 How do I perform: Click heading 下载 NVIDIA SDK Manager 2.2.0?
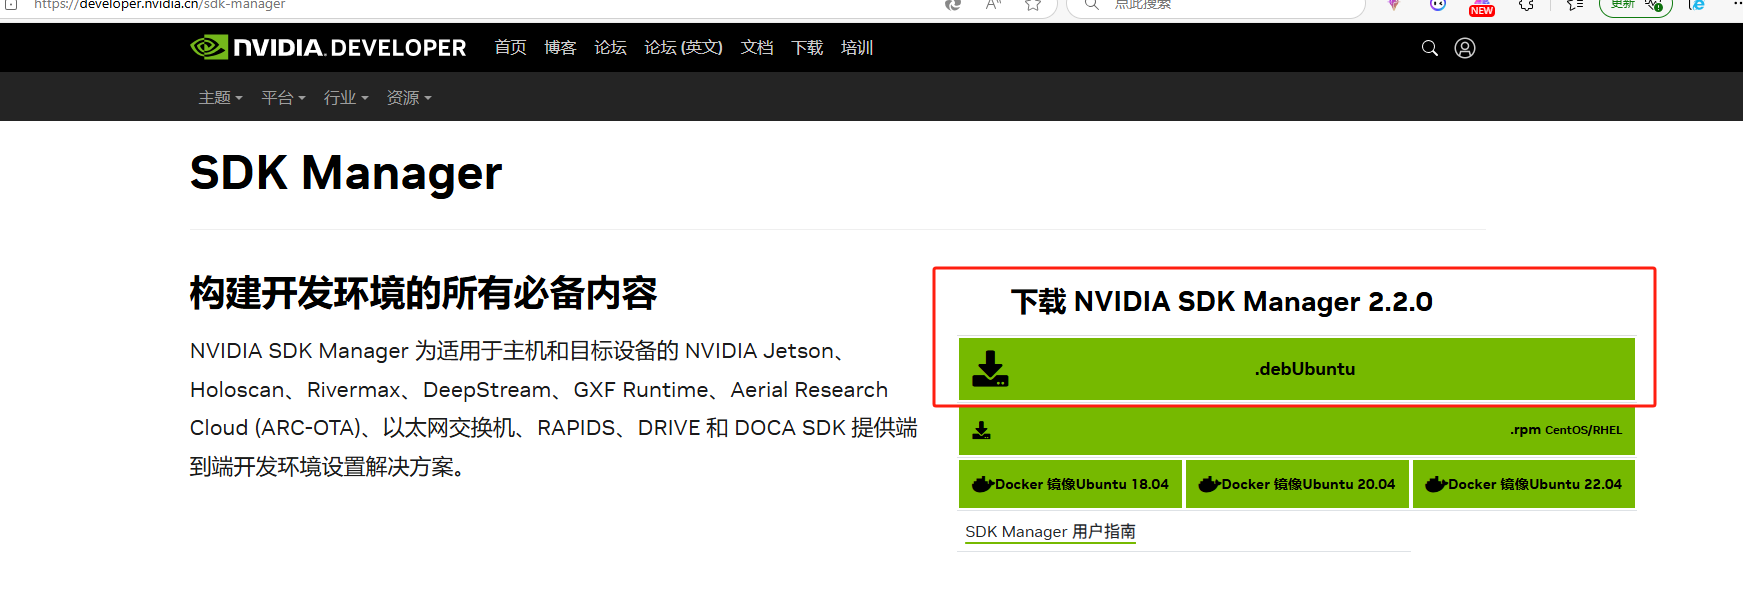pyautogui.click(x=1222, y=302)
